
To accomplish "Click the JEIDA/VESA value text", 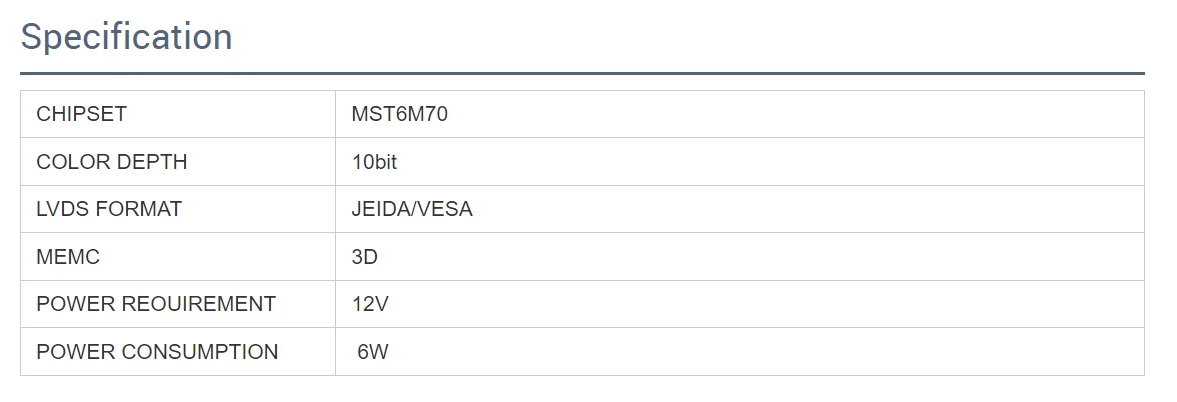I will 412,210.
